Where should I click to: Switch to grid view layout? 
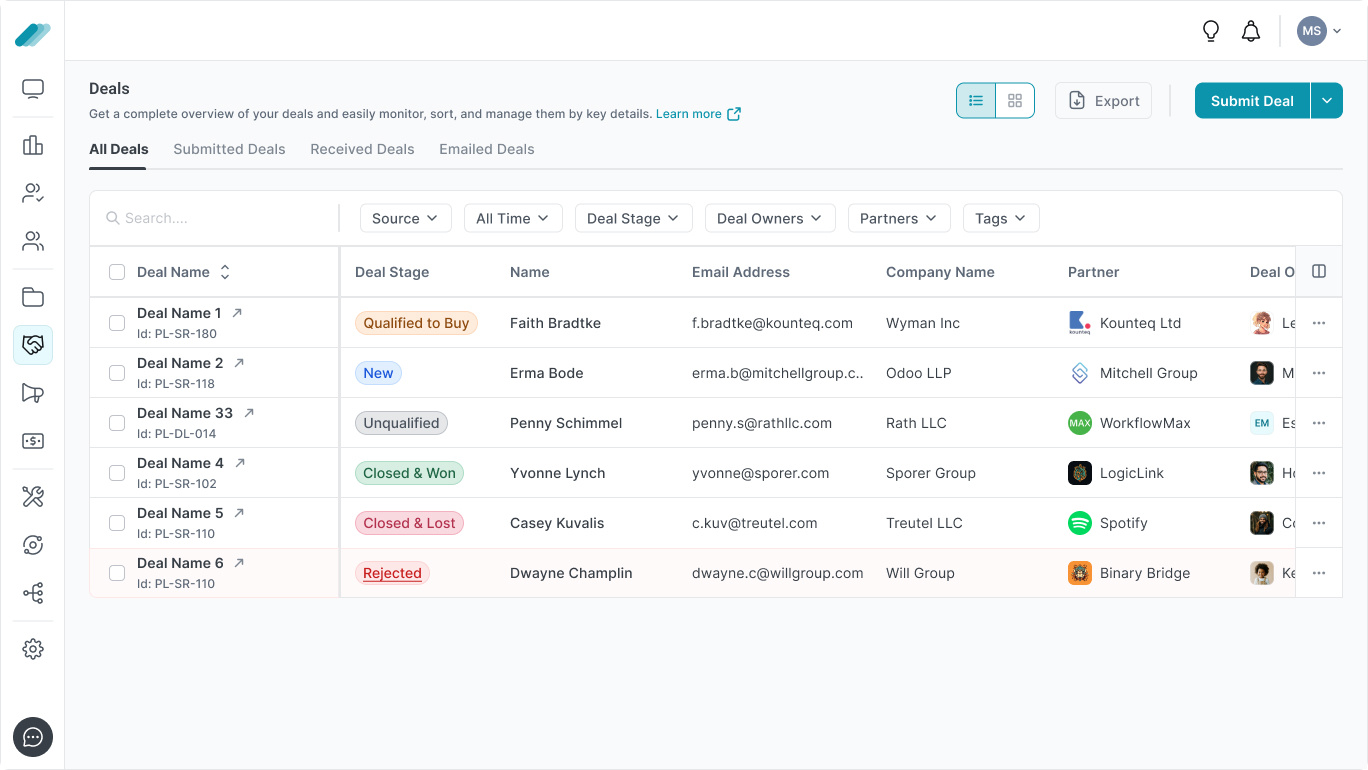(x=1015, y=101)
